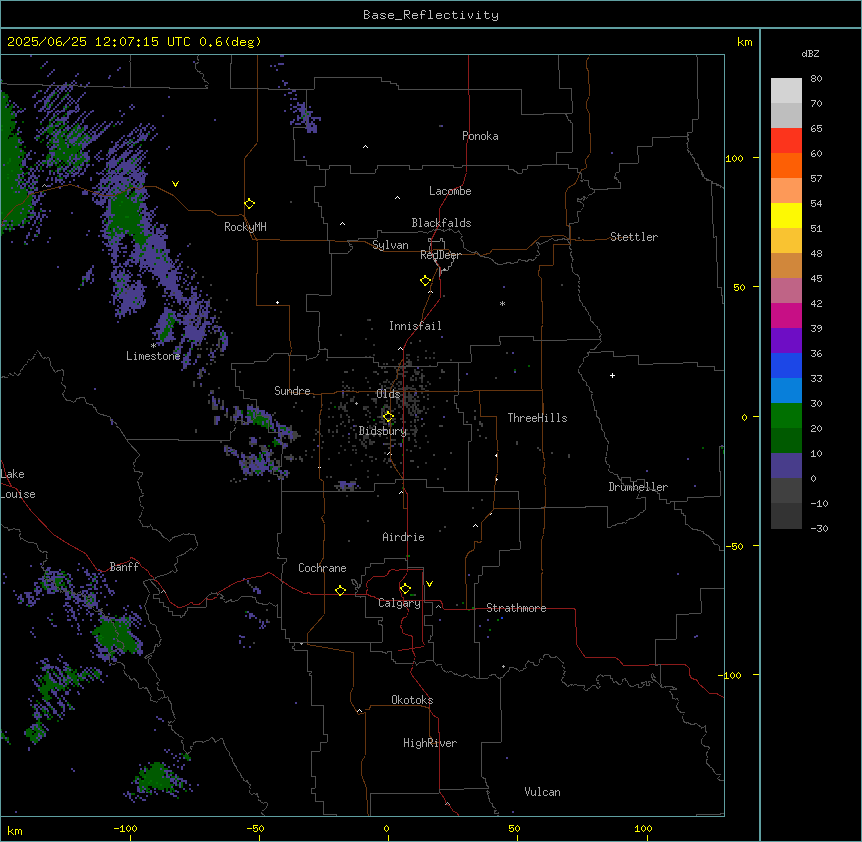Click the Lacombe city label
This screenshot has width=862, height=842.
click(x=450, y=191)
